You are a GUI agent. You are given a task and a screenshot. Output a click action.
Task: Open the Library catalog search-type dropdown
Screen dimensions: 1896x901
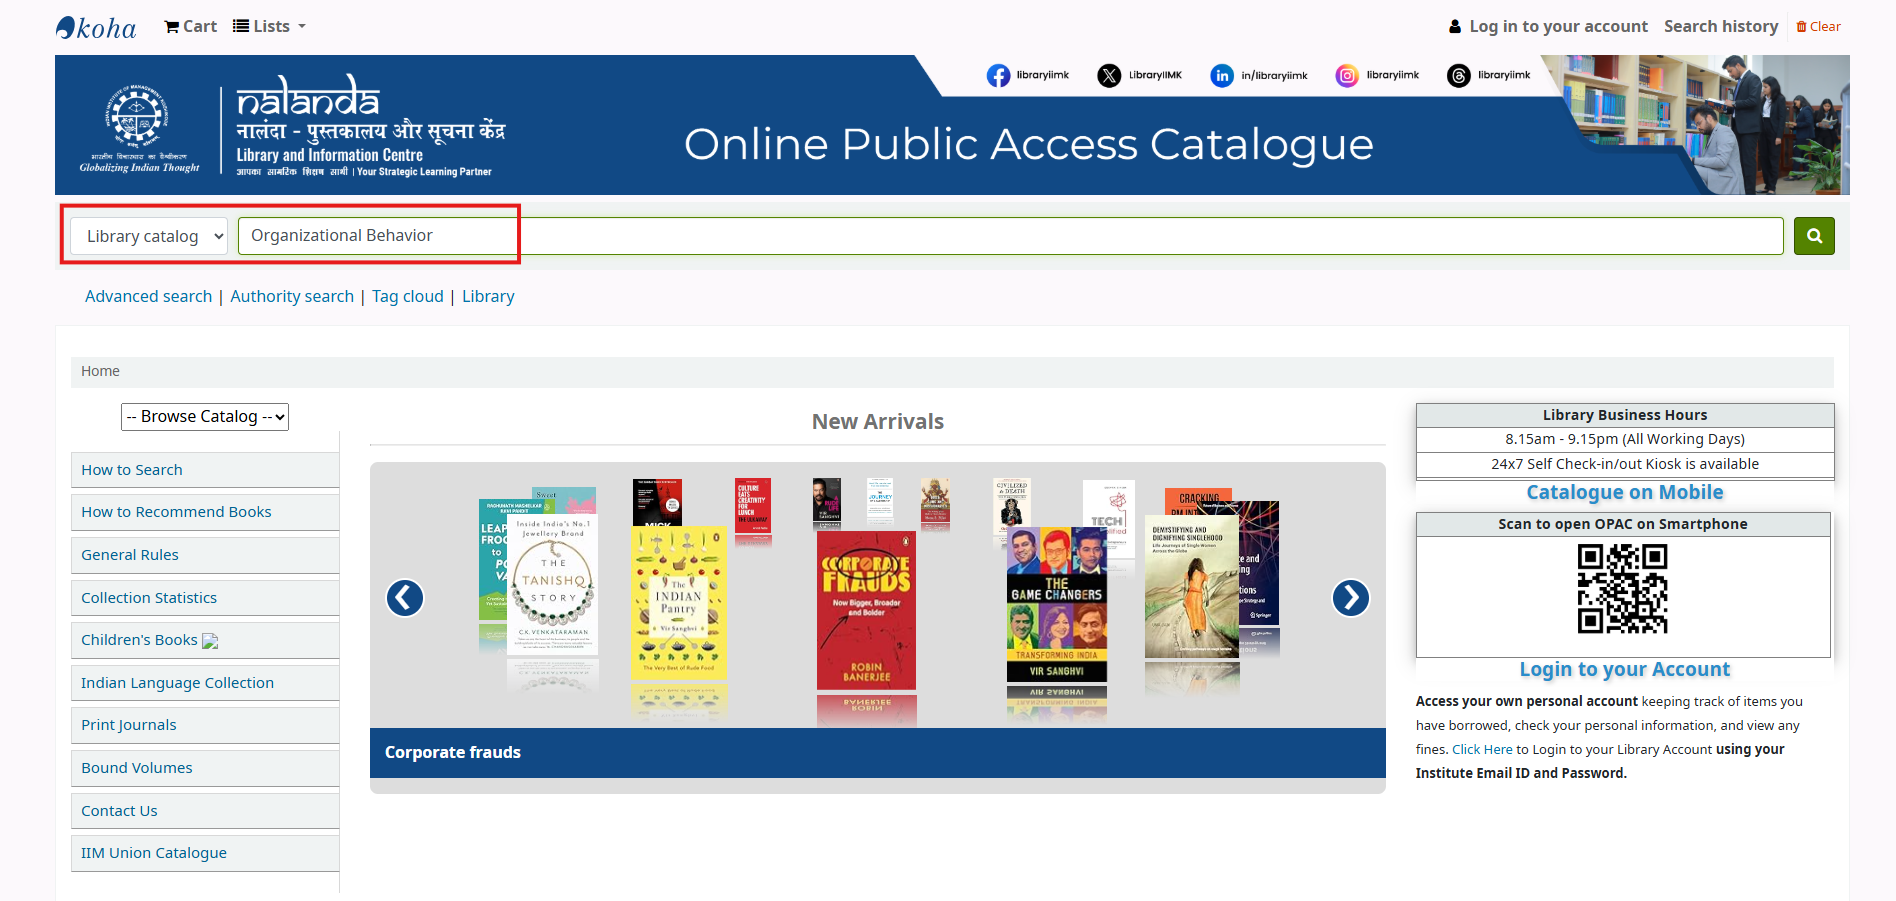pos(149,237)
